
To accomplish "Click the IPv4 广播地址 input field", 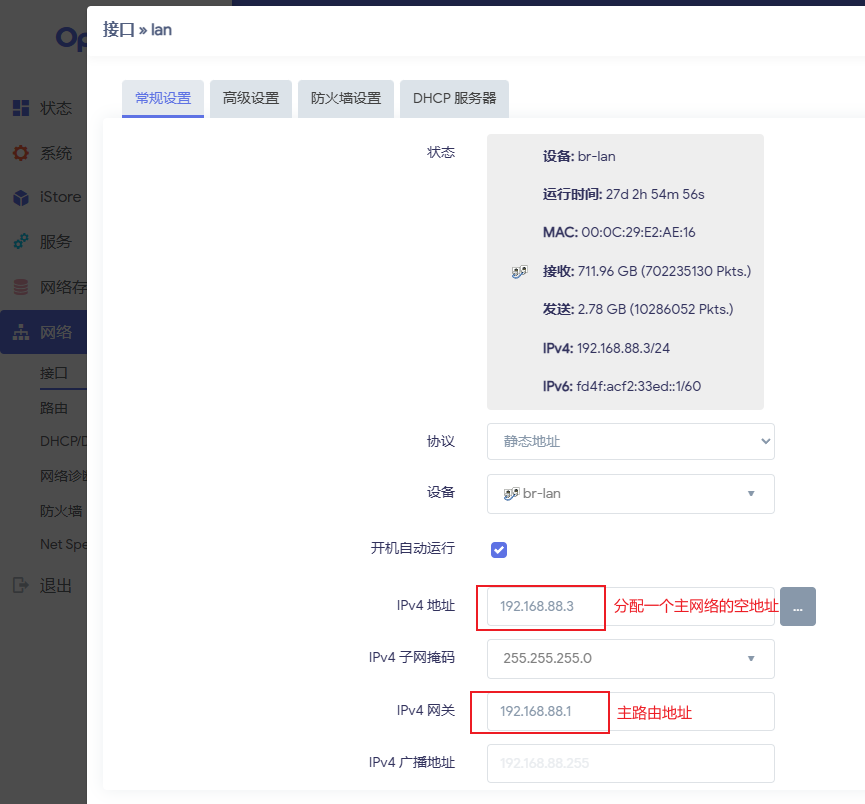I will tap(630, 763).
